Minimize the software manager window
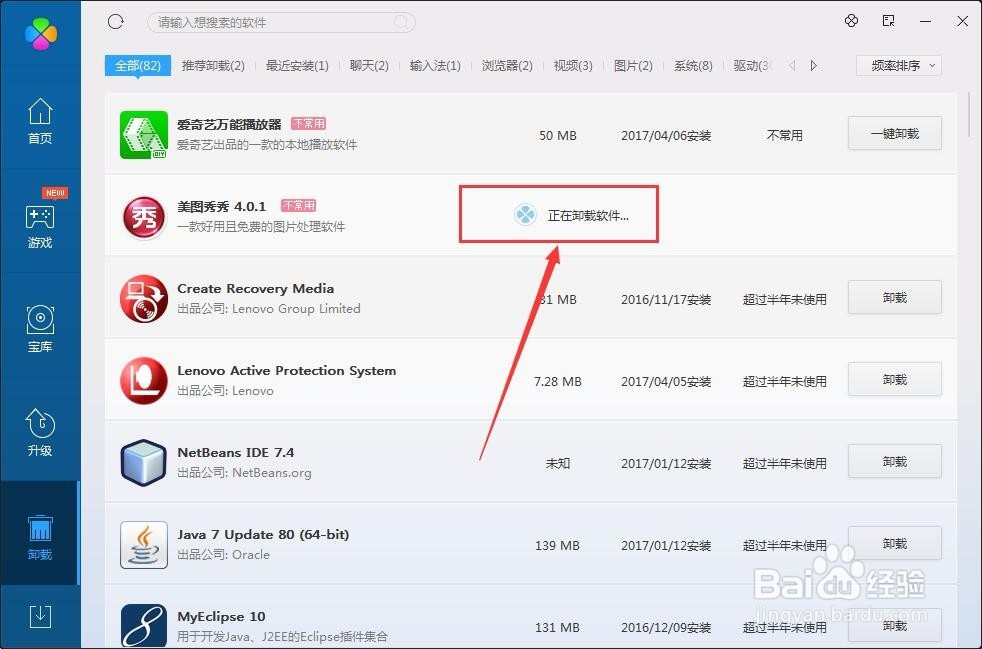The width and height of the screenshot is (982, 649). 926,21
